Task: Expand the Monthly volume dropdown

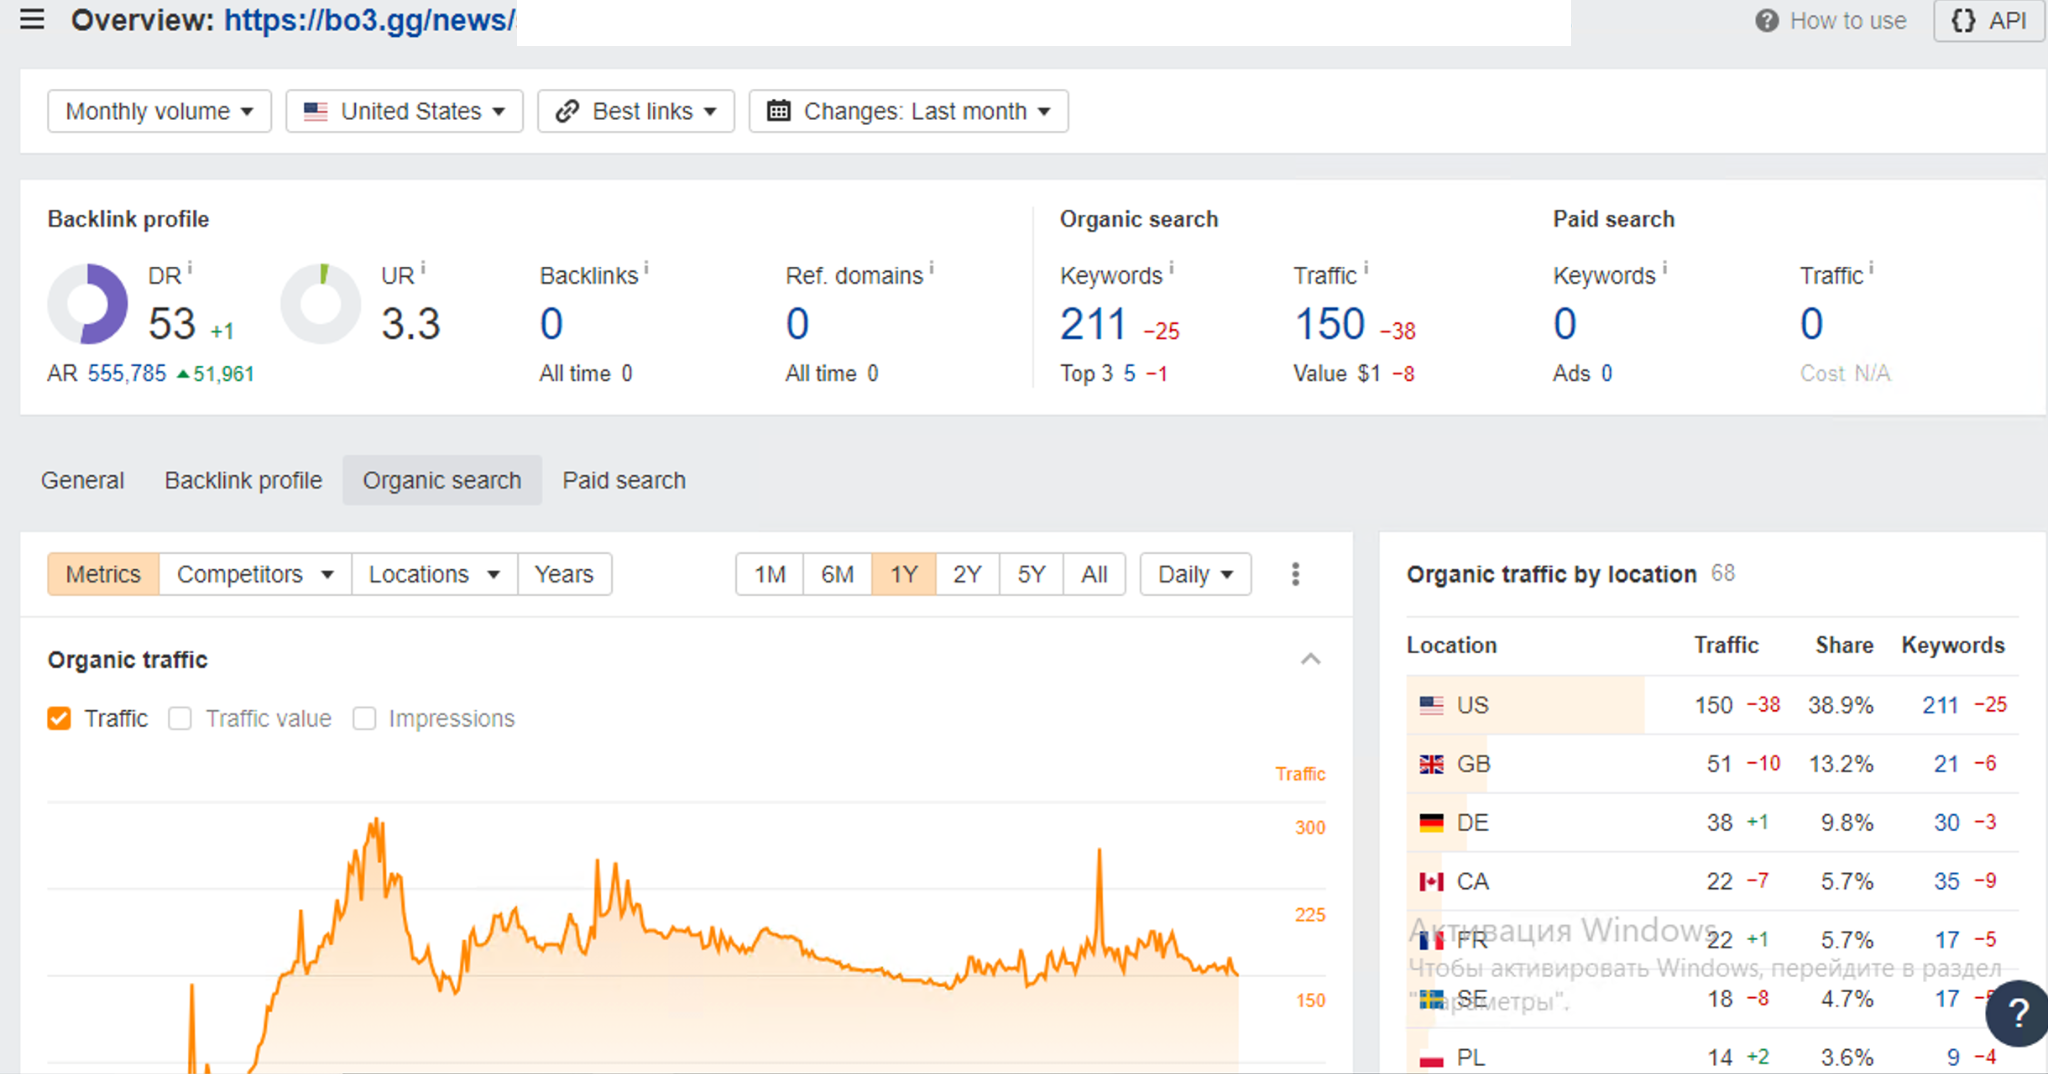Action: click(x=159, y=111)
